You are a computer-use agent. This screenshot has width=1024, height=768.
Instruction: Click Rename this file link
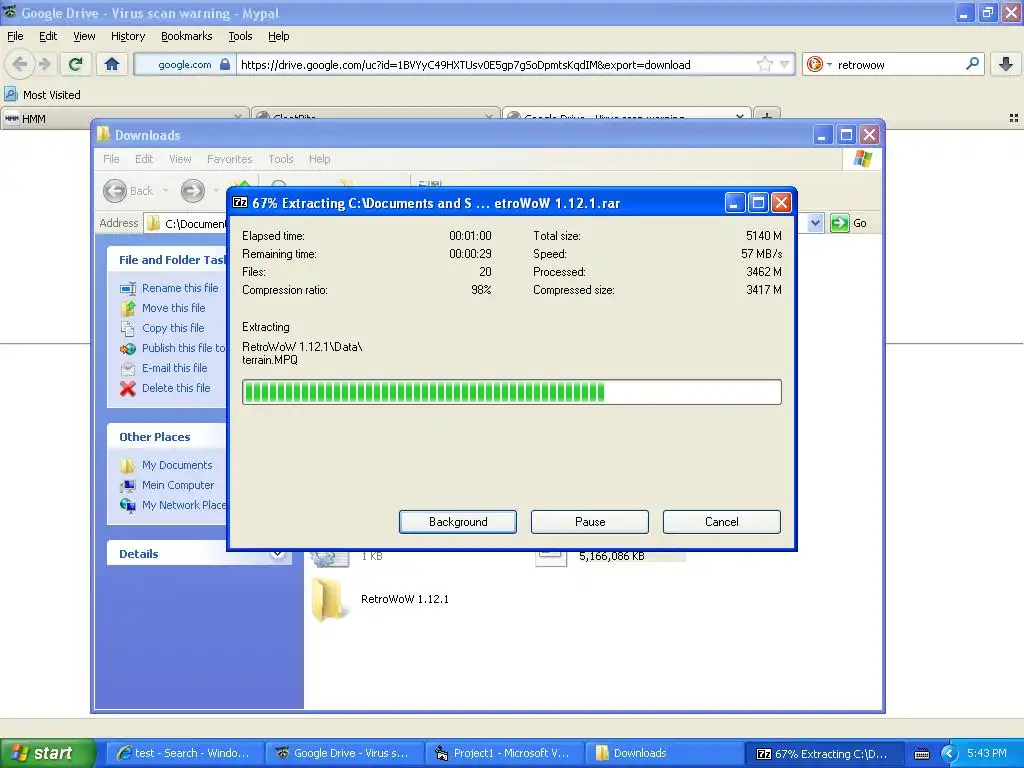(x=180, y=288)
